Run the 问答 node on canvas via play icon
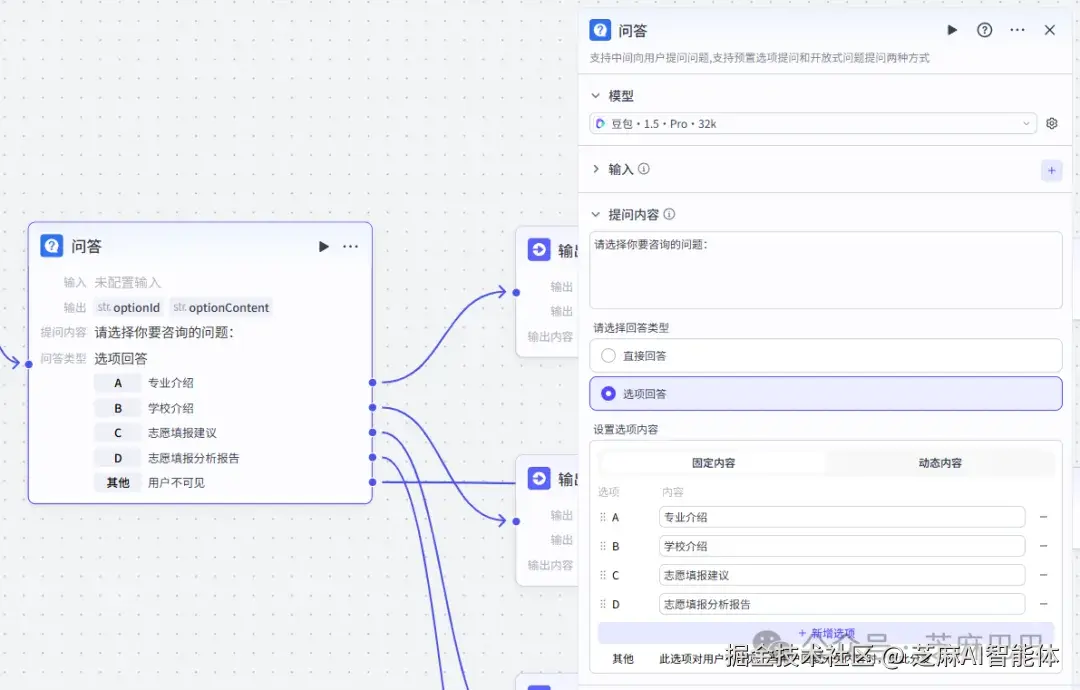This screenshot has height=690, width=1080. tap(324, 247)
